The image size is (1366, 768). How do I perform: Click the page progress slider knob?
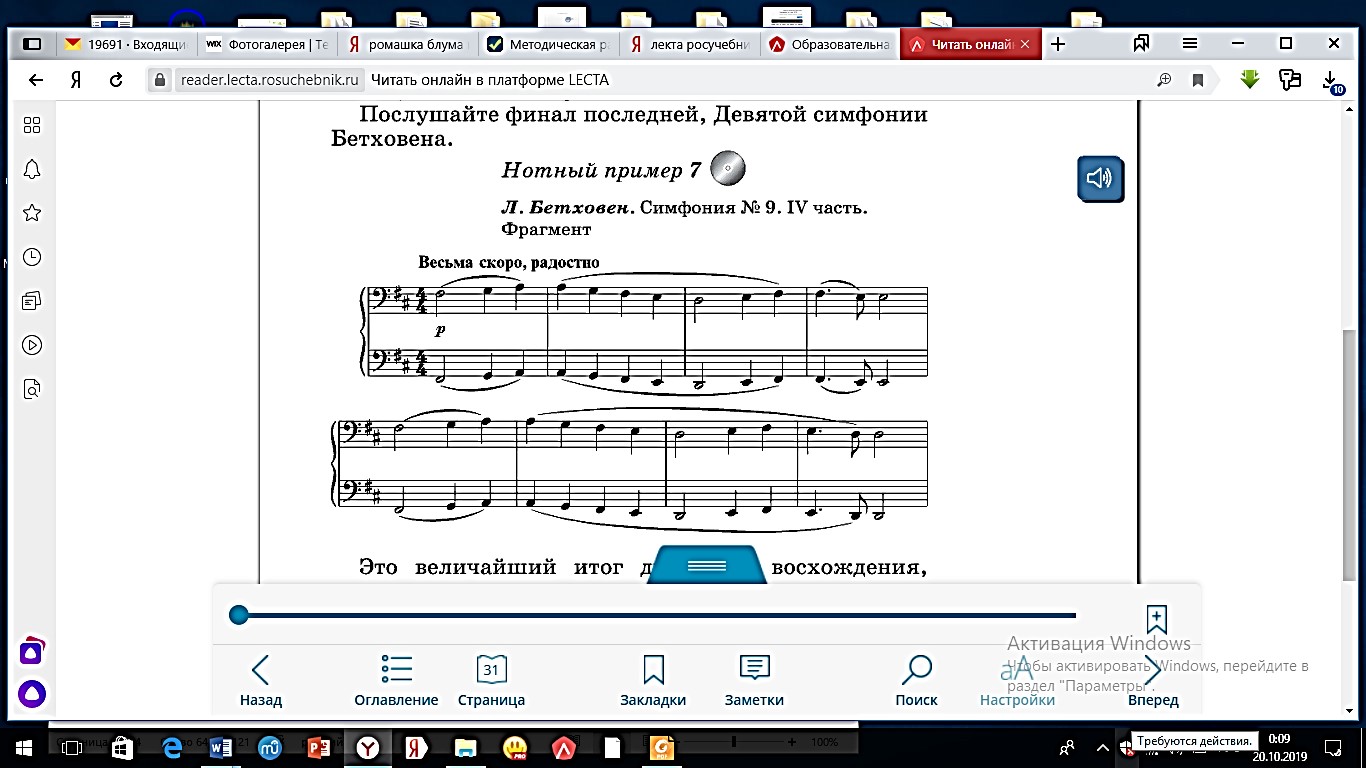coord(238,615)
